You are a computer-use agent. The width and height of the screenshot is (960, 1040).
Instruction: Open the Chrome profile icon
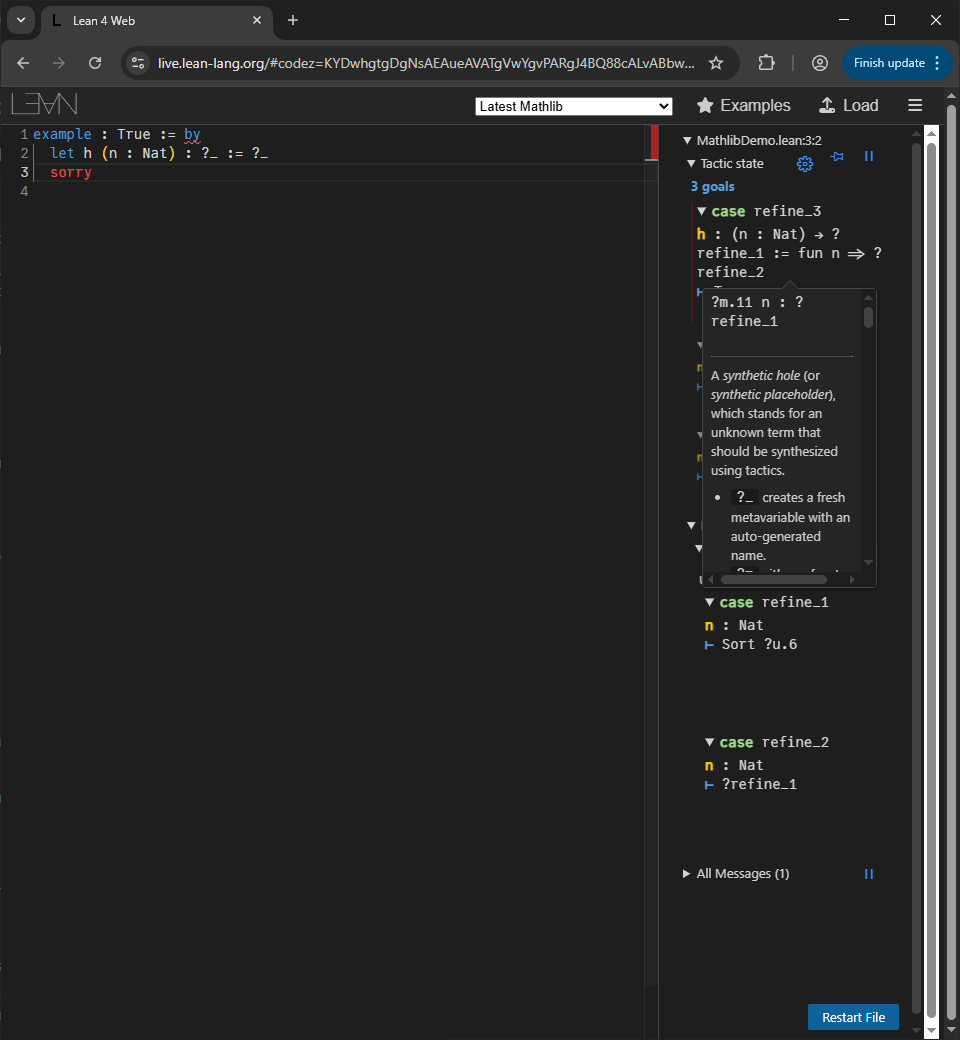click(819, 63)
